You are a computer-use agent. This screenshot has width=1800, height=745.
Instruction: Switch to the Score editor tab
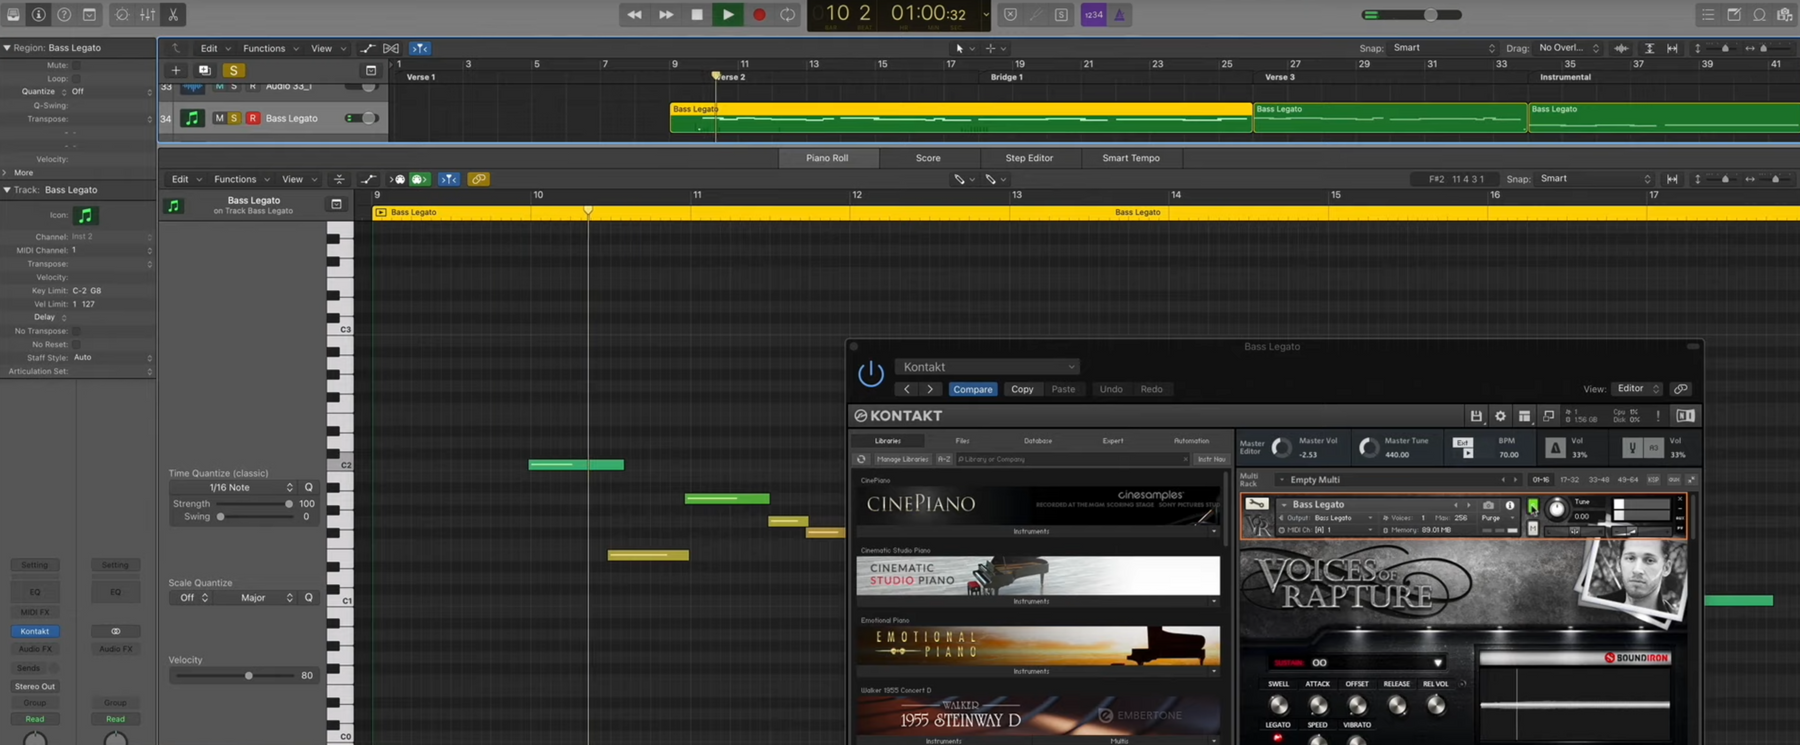(x=927, y=158)
